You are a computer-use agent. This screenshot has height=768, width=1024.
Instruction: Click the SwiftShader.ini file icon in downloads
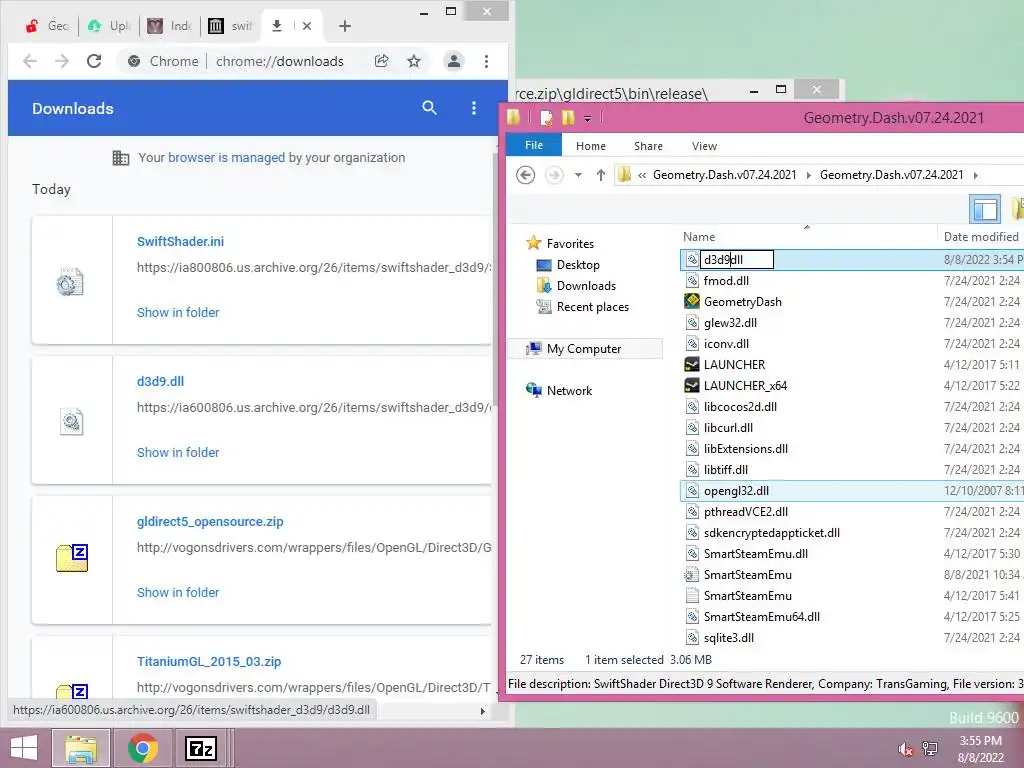coord(70,282)
